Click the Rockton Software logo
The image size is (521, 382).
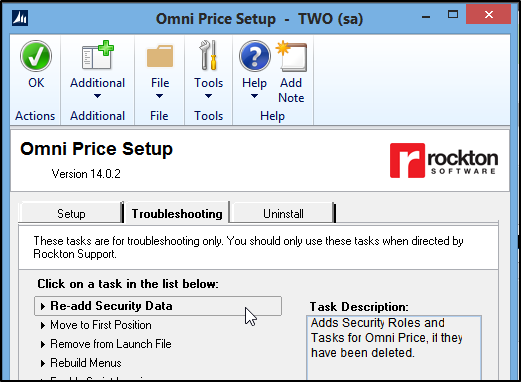pyautogui.click(x=444, y=161)
